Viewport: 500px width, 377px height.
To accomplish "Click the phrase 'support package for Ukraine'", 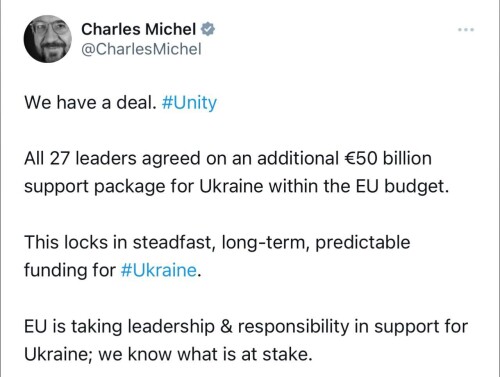I will pyautogui.click(x=144, y=186).
